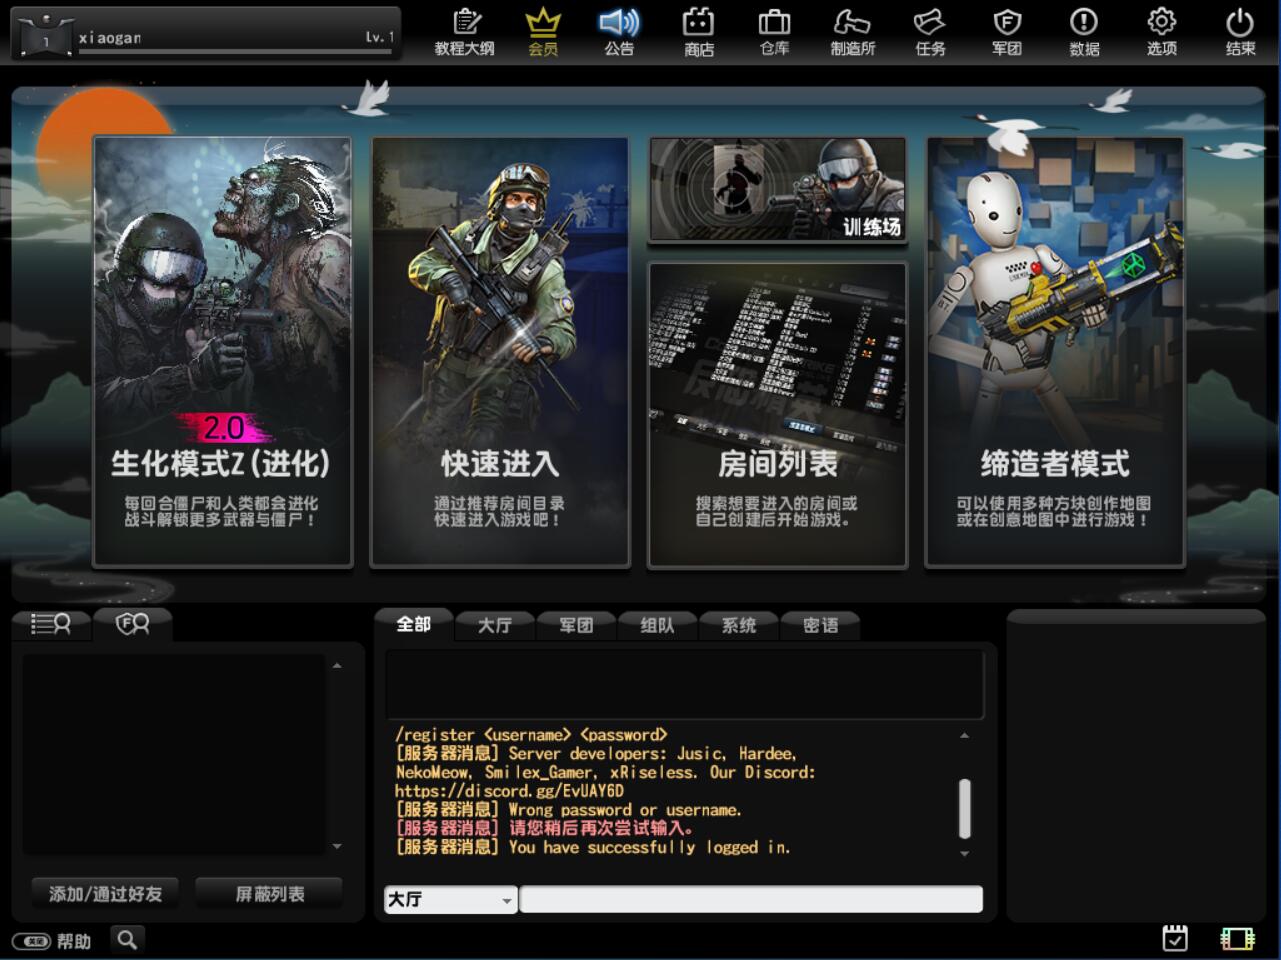
Task: Click the calendar check-in icon
Action: [x=1175, y=938]
